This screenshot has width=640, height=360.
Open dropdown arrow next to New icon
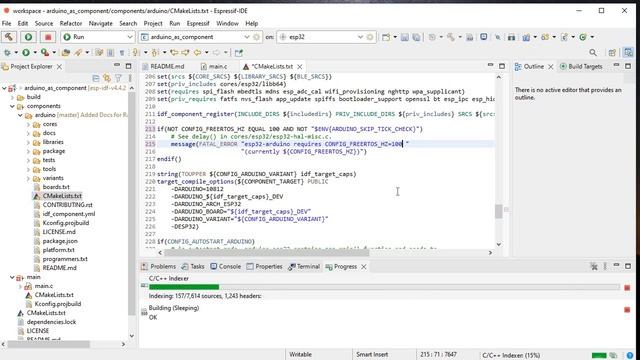point(395,37)
